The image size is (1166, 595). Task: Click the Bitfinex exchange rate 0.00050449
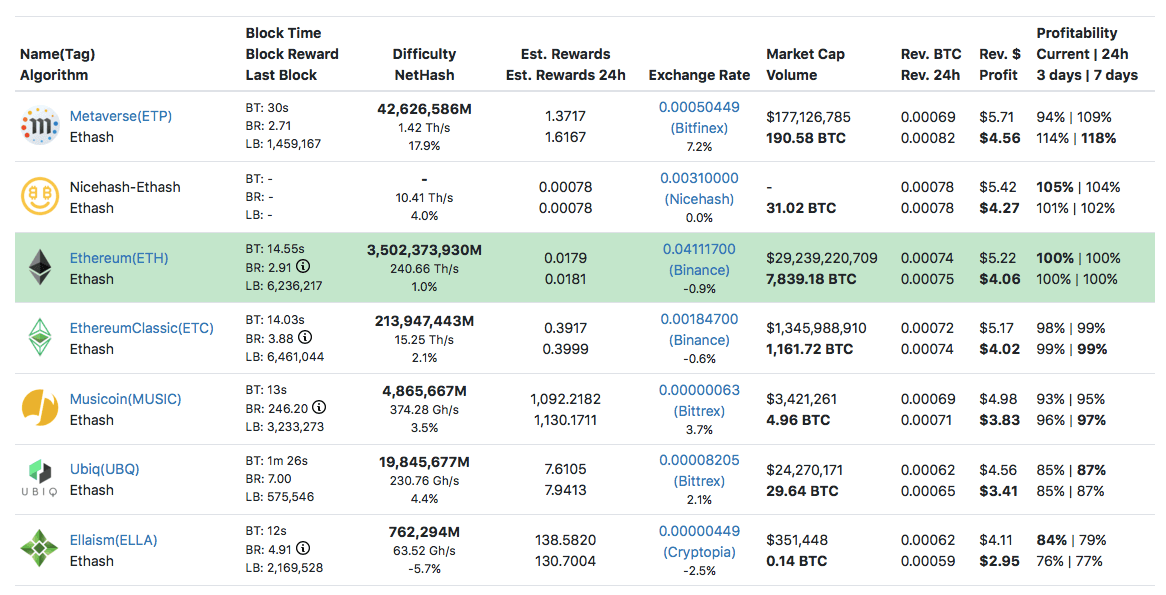(699, 107)
